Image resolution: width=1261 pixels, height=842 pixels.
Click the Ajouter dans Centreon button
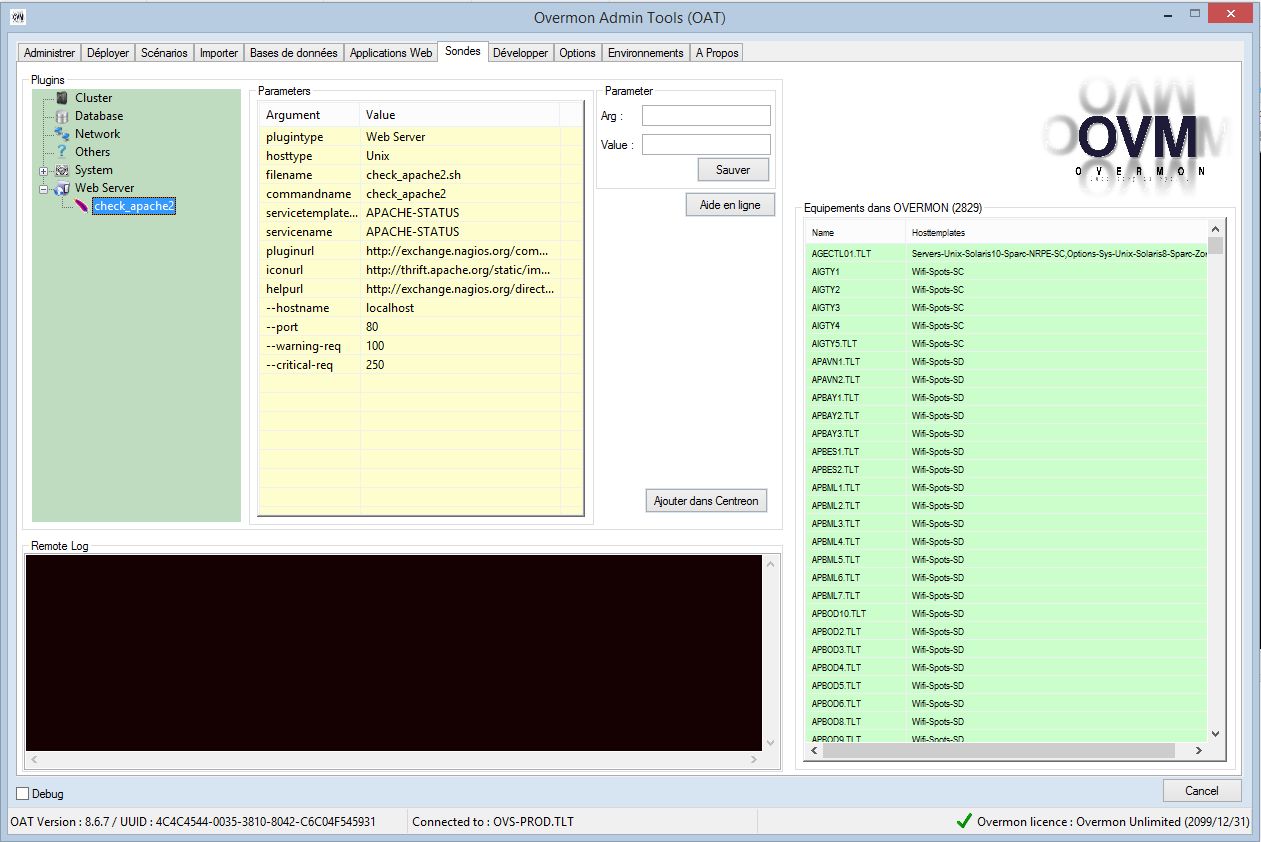[706, 501]
